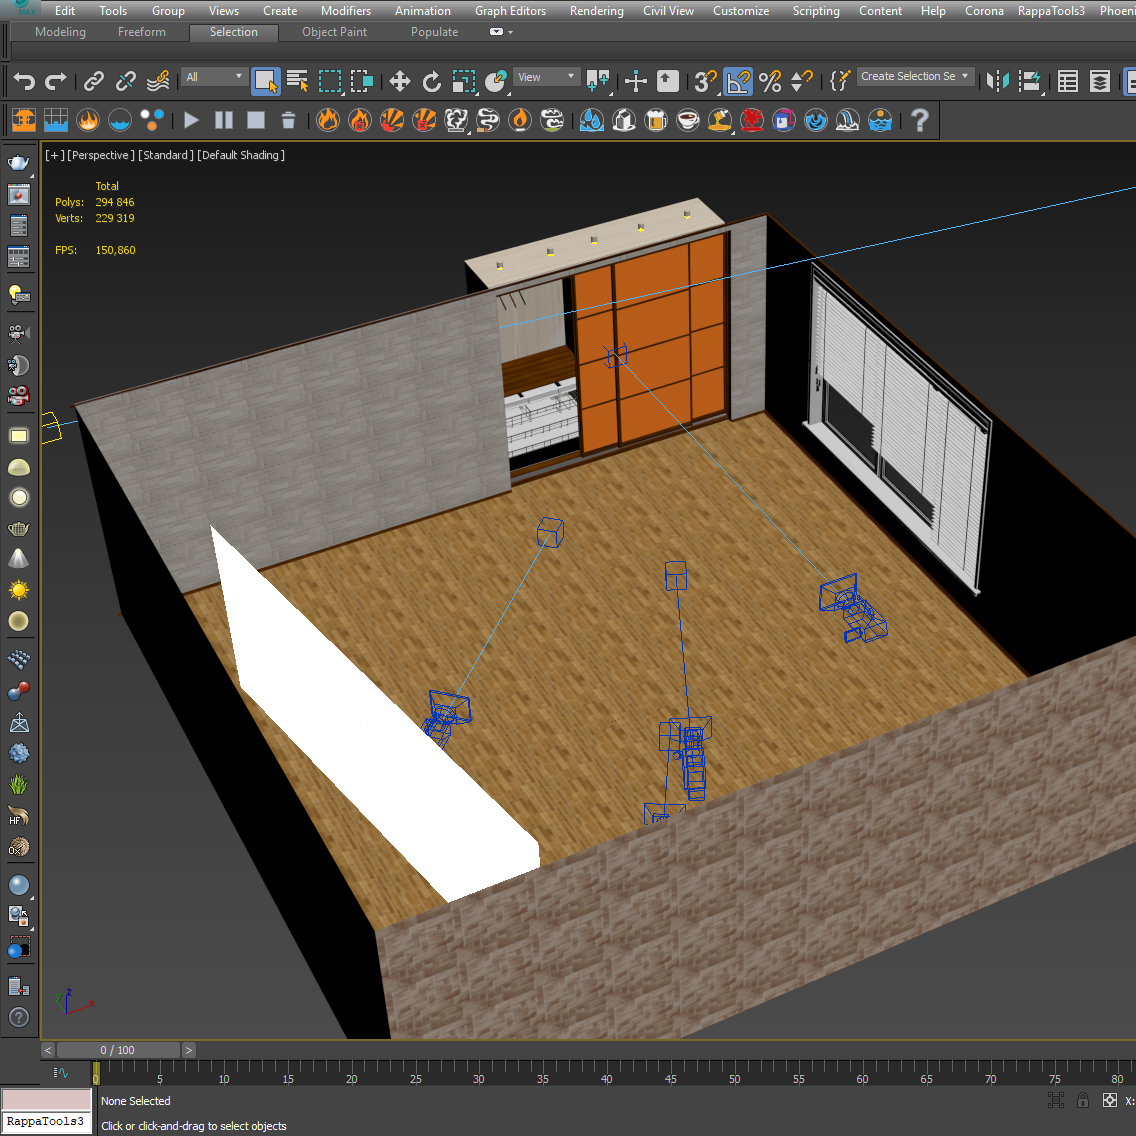Click the Render teapot icon in sidebar
This screenshot has width=1136, height=1136.
[18, 162]
